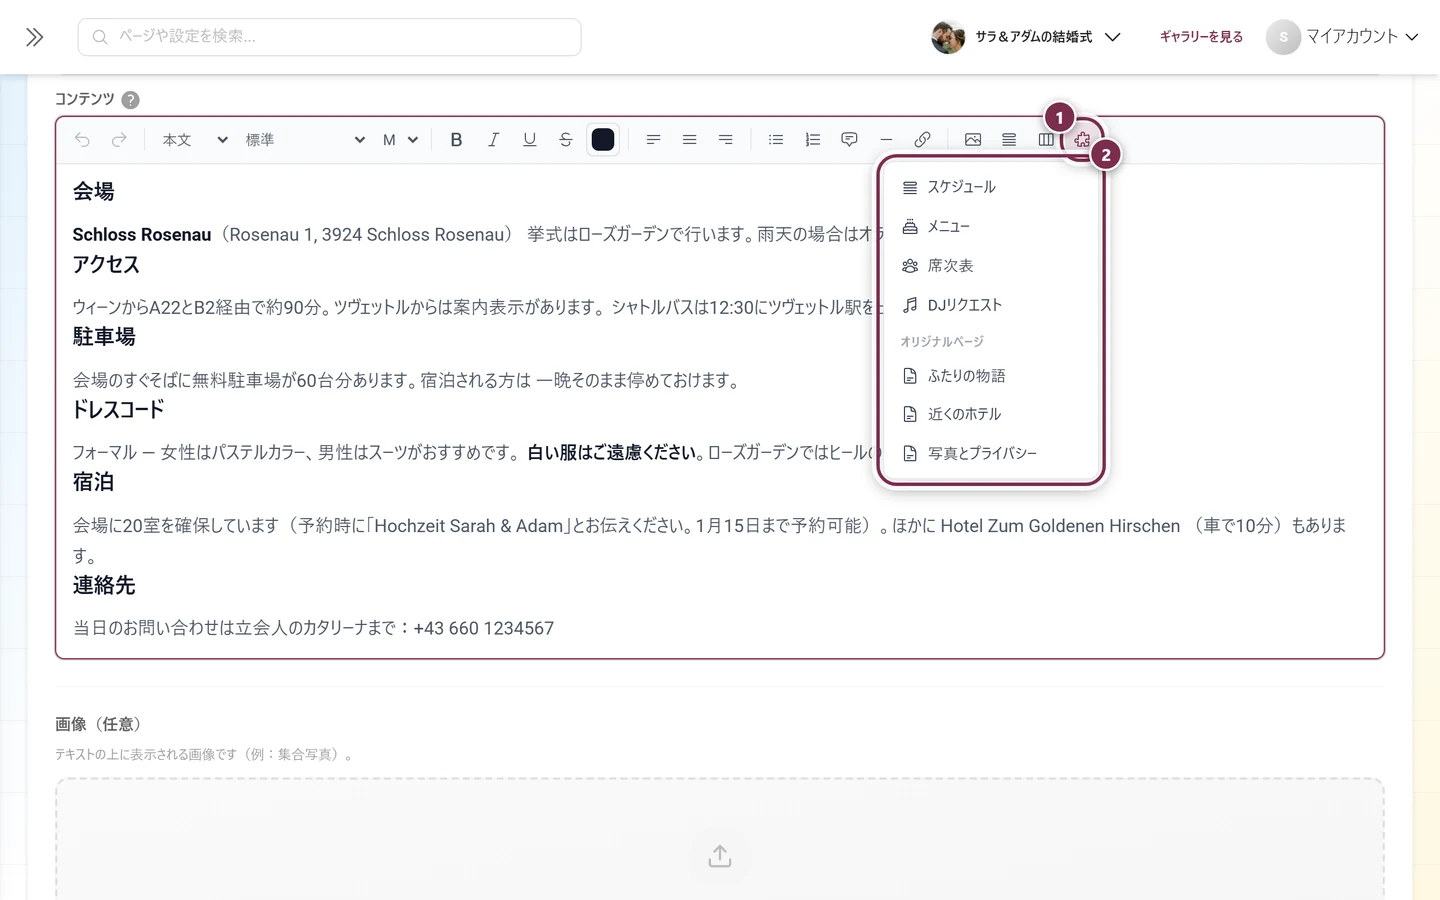
Task: Click the bold 白い服はご遠慮ください text
Action: [x=612, y=452]
